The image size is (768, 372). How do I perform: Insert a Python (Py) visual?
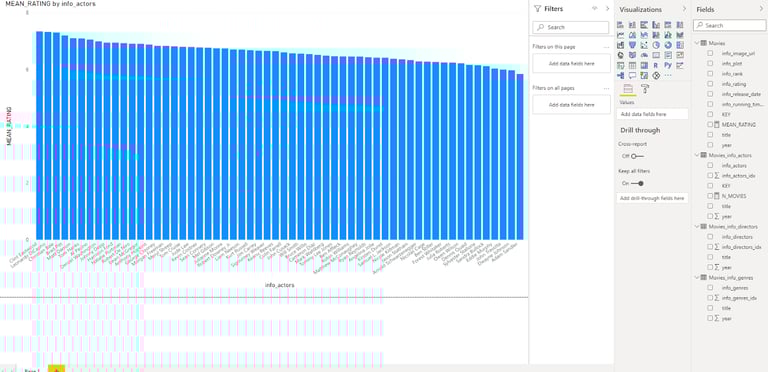point(668,65)
